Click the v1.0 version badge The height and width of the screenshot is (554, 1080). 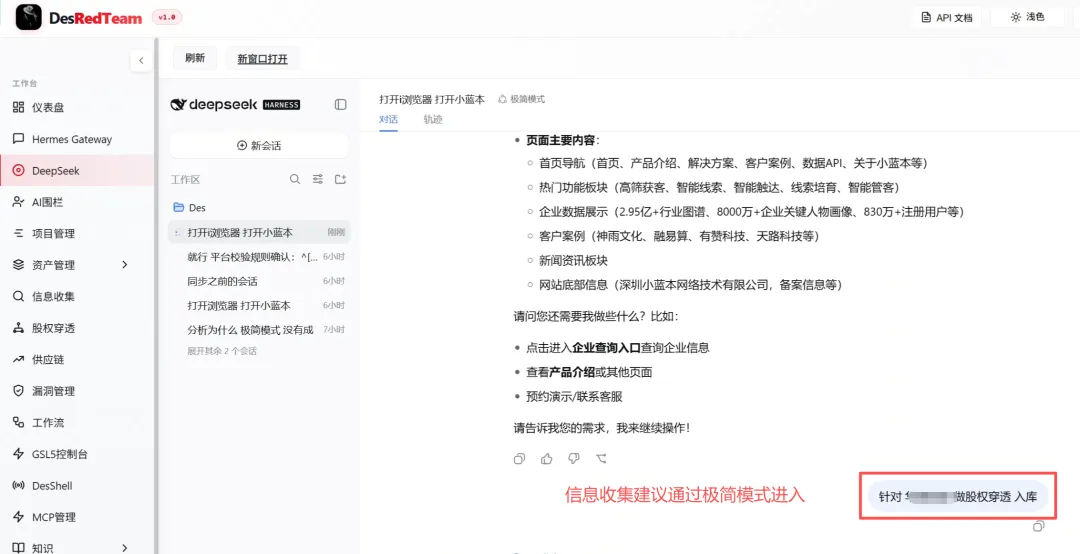pos(167,17)
